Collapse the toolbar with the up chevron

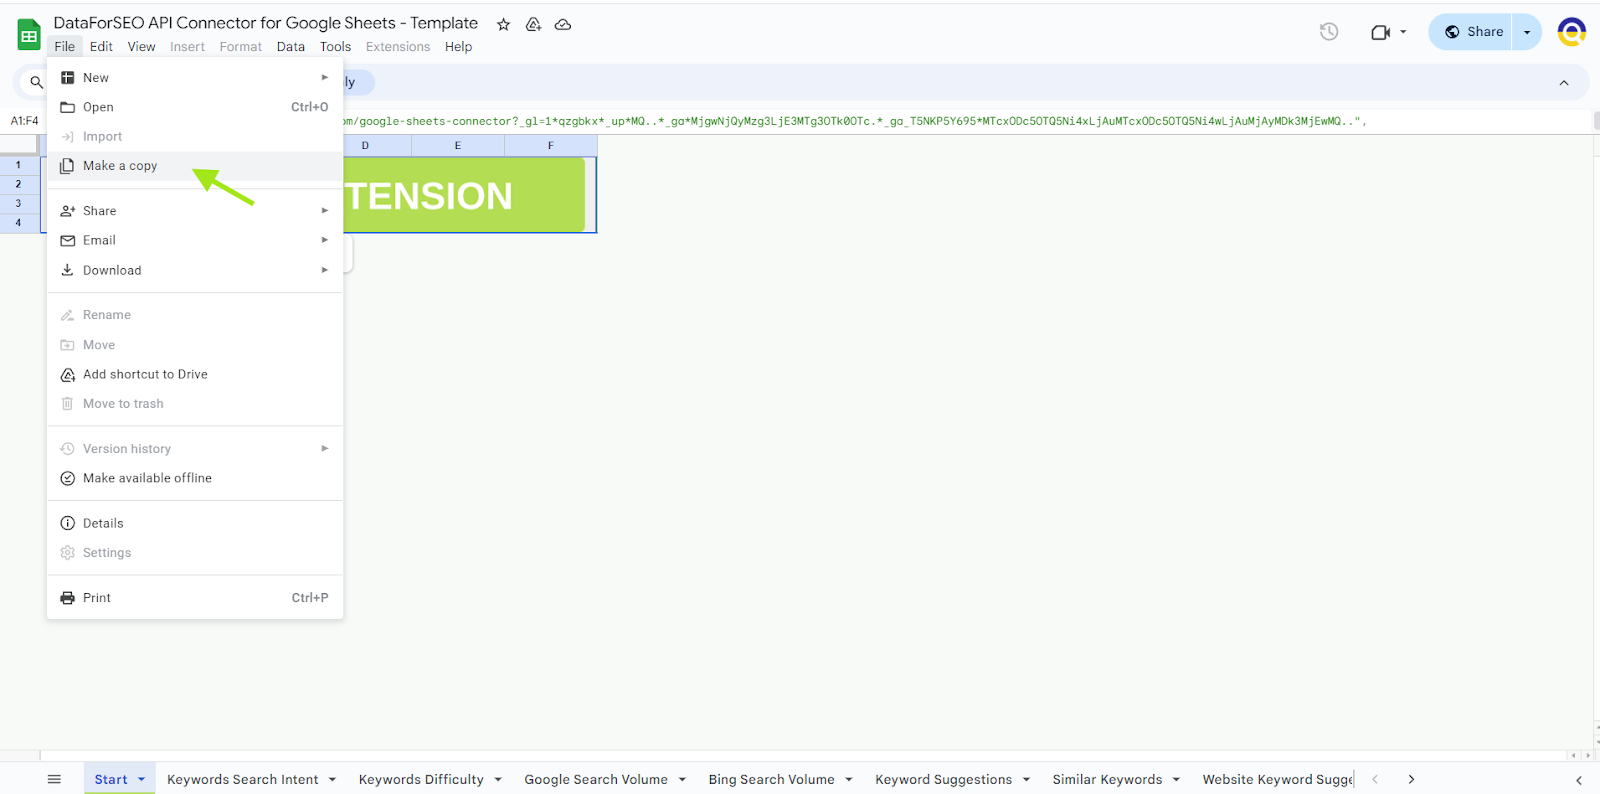[x=1564, y=83]
